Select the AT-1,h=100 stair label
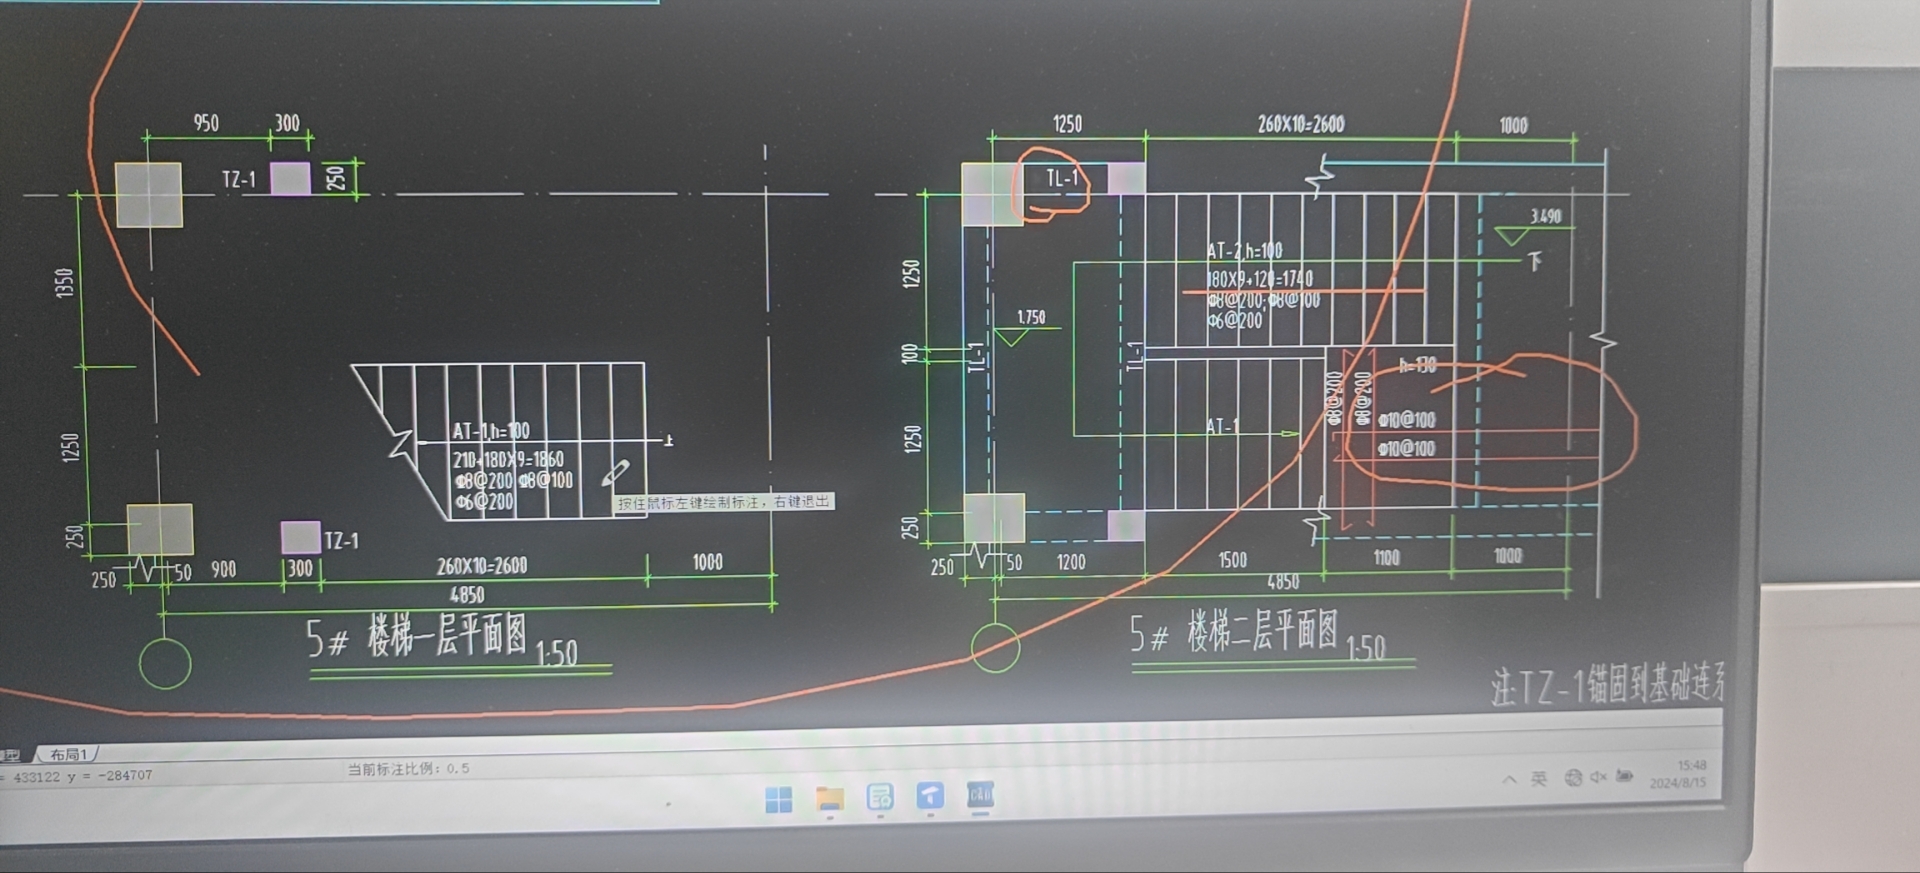 tap(490, 431)
